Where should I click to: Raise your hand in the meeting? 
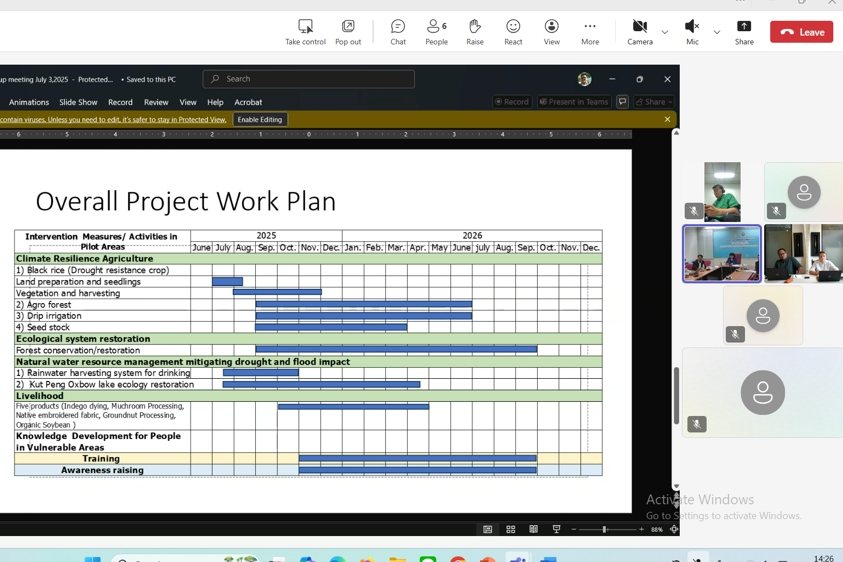tap(475, 32)
